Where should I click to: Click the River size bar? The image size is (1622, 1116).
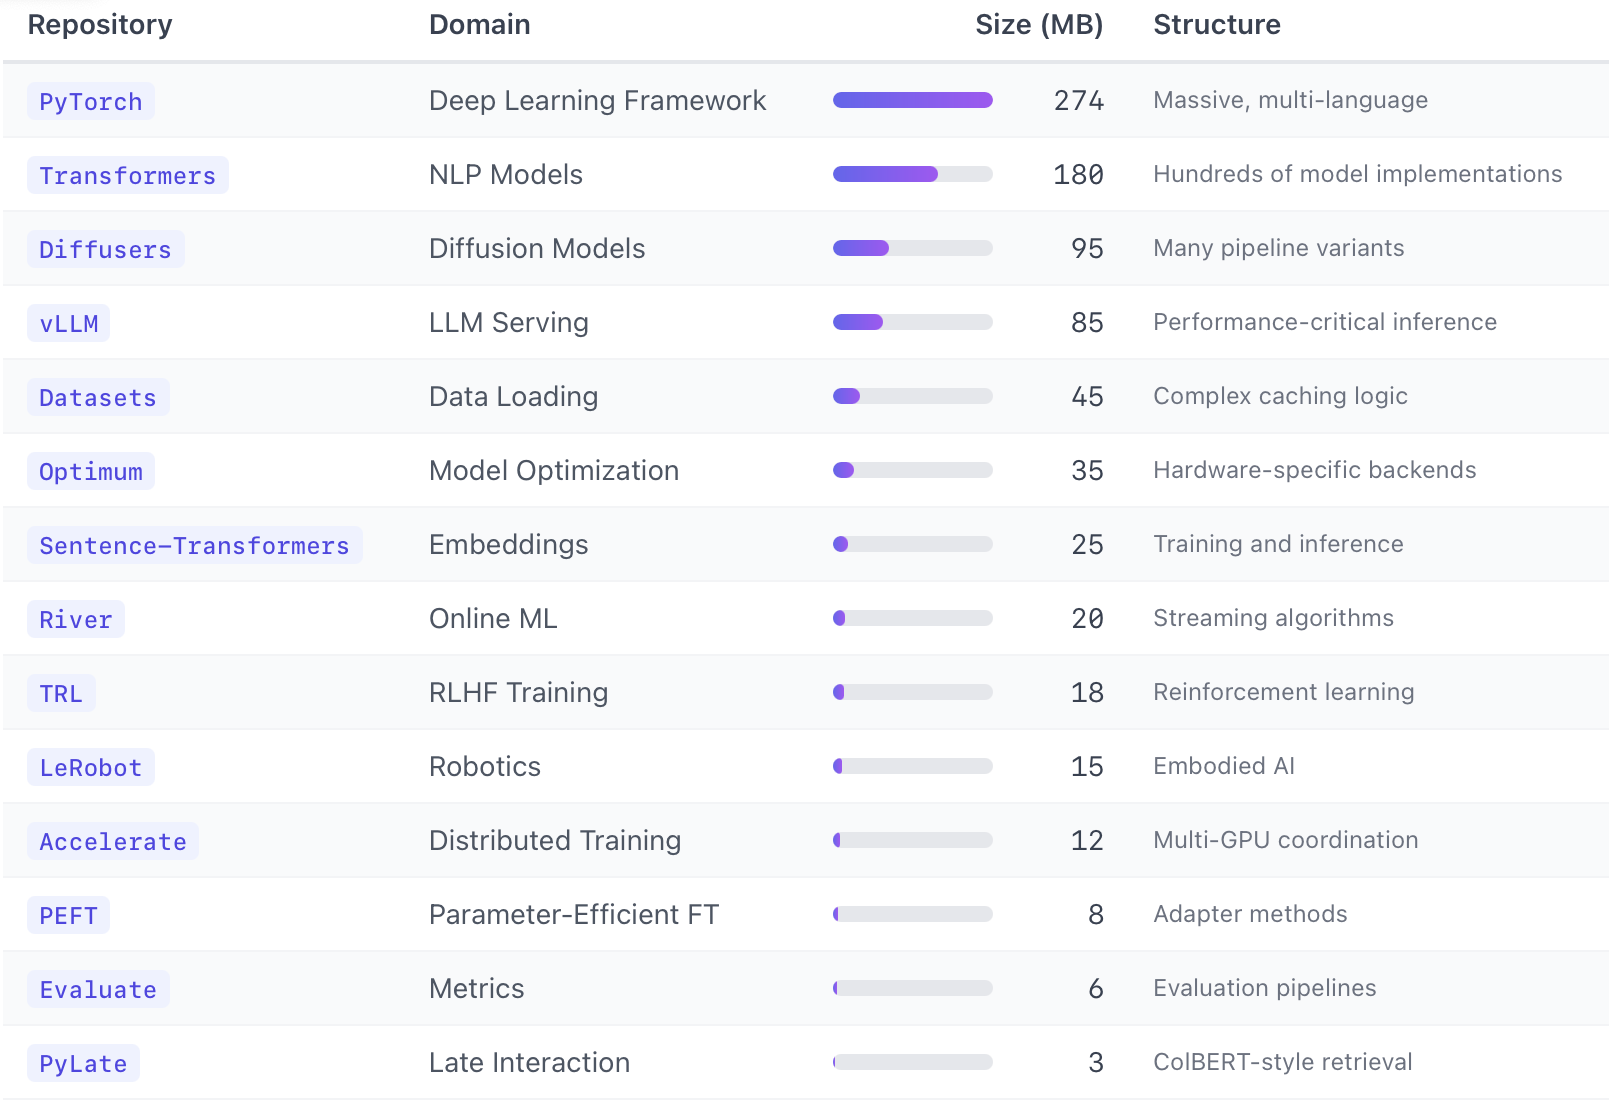tap(913, 618)
